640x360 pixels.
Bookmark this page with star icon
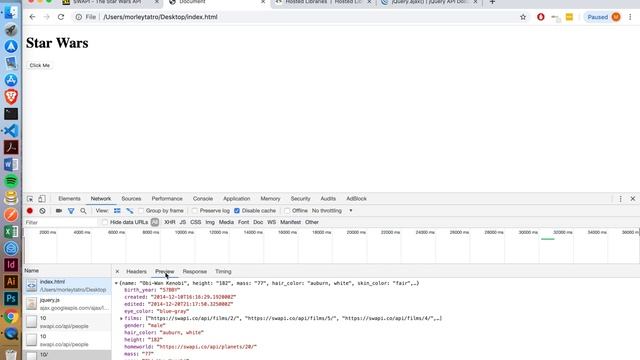click(523, 17)
